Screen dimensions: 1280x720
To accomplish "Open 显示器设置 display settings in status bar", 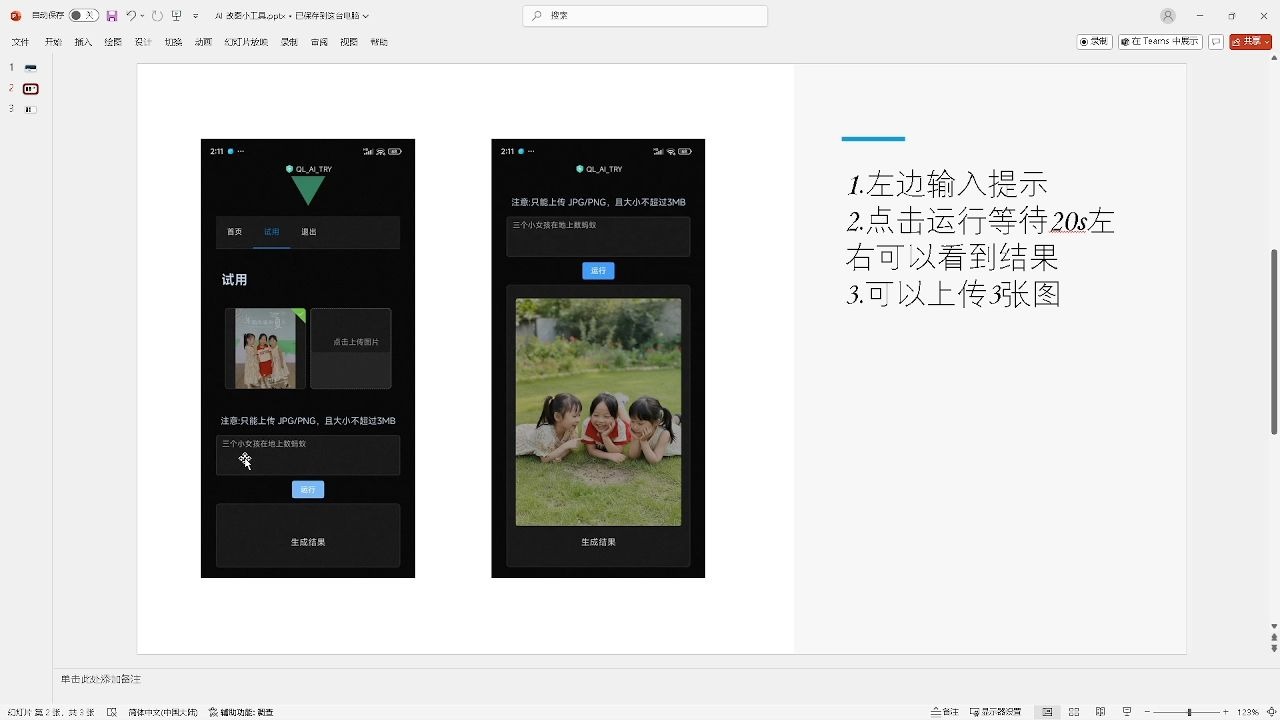I will point(995,712).
